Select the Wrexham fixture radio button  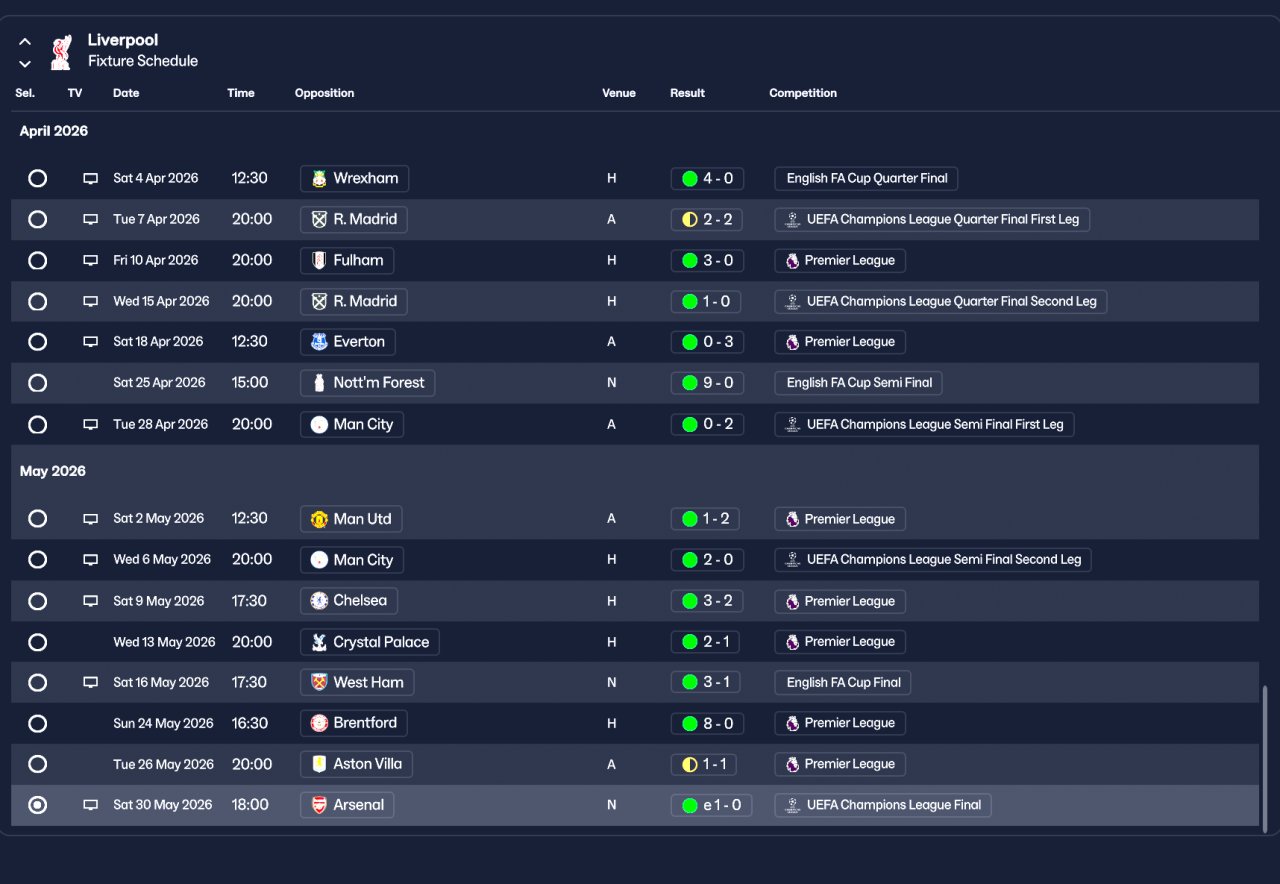(37, 179)
